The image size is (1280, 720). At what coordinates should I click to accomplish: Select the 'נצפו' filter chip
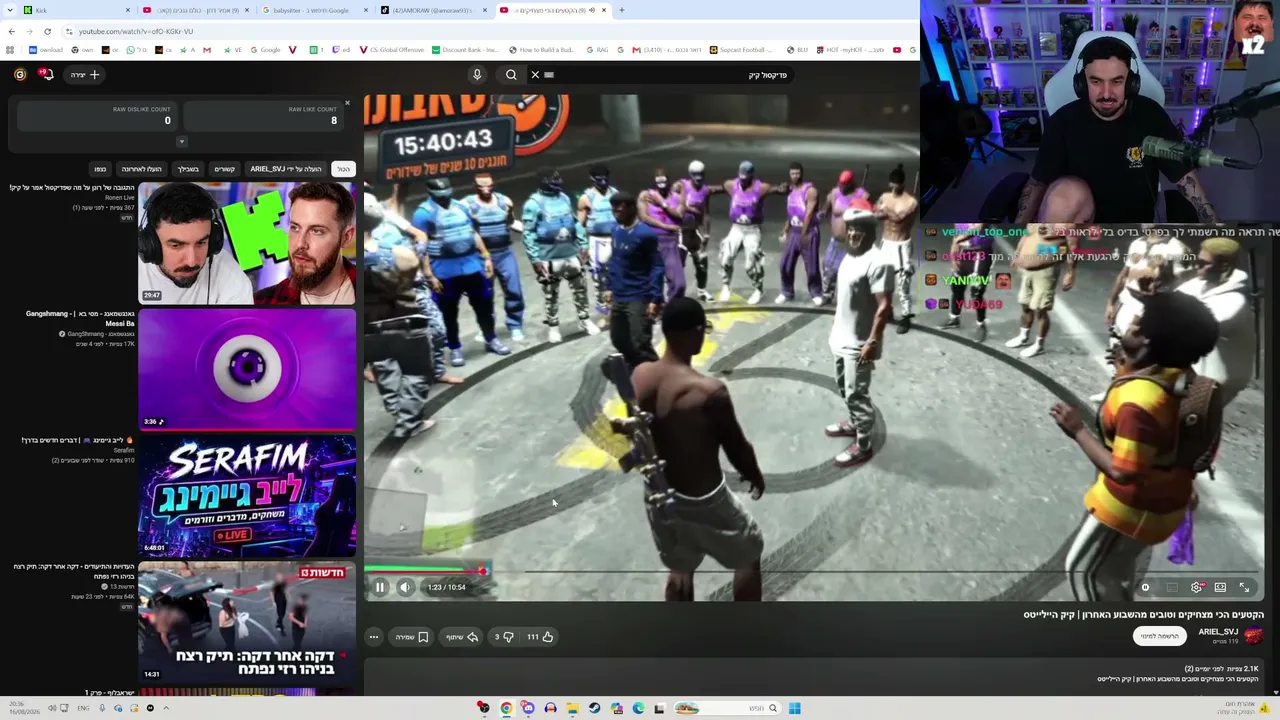tap(100, 169)
